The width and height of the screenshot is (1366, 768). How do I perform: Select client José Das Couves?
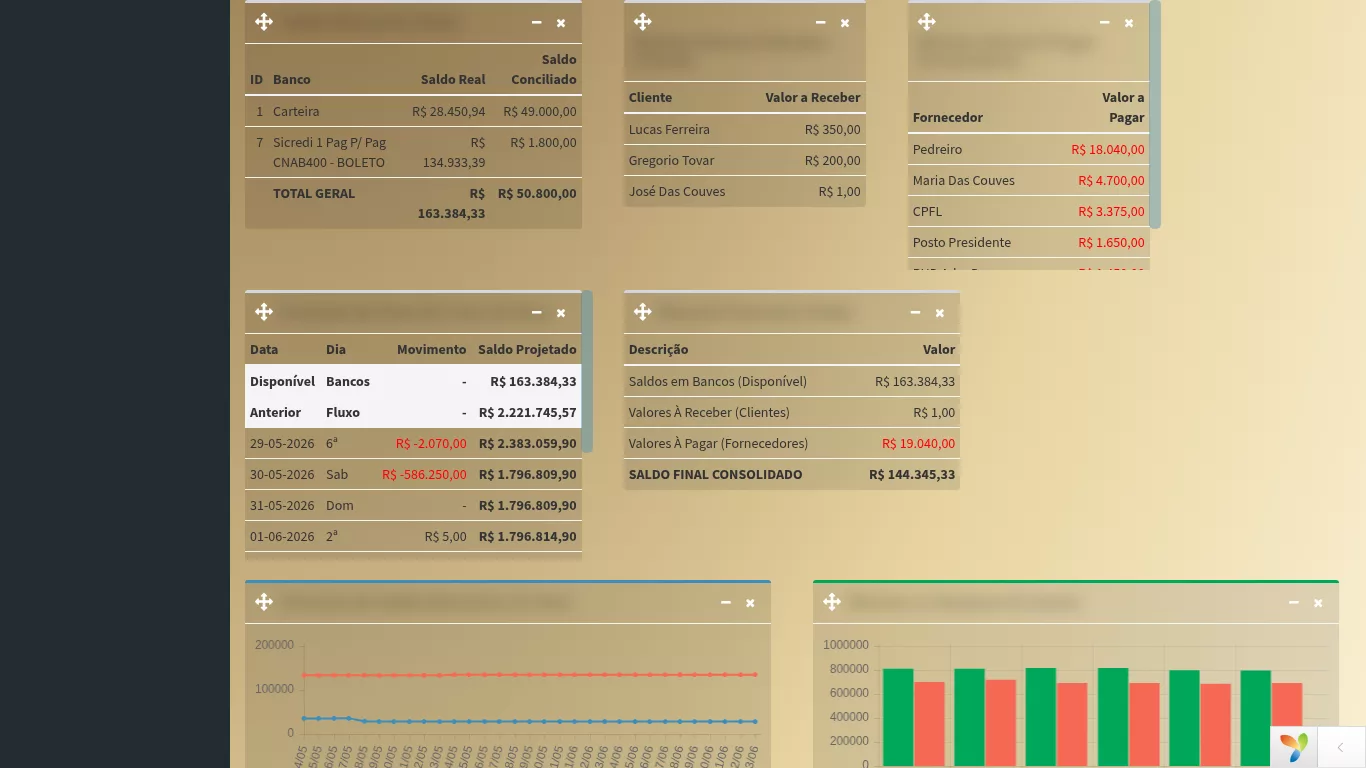tap(744, 192)
